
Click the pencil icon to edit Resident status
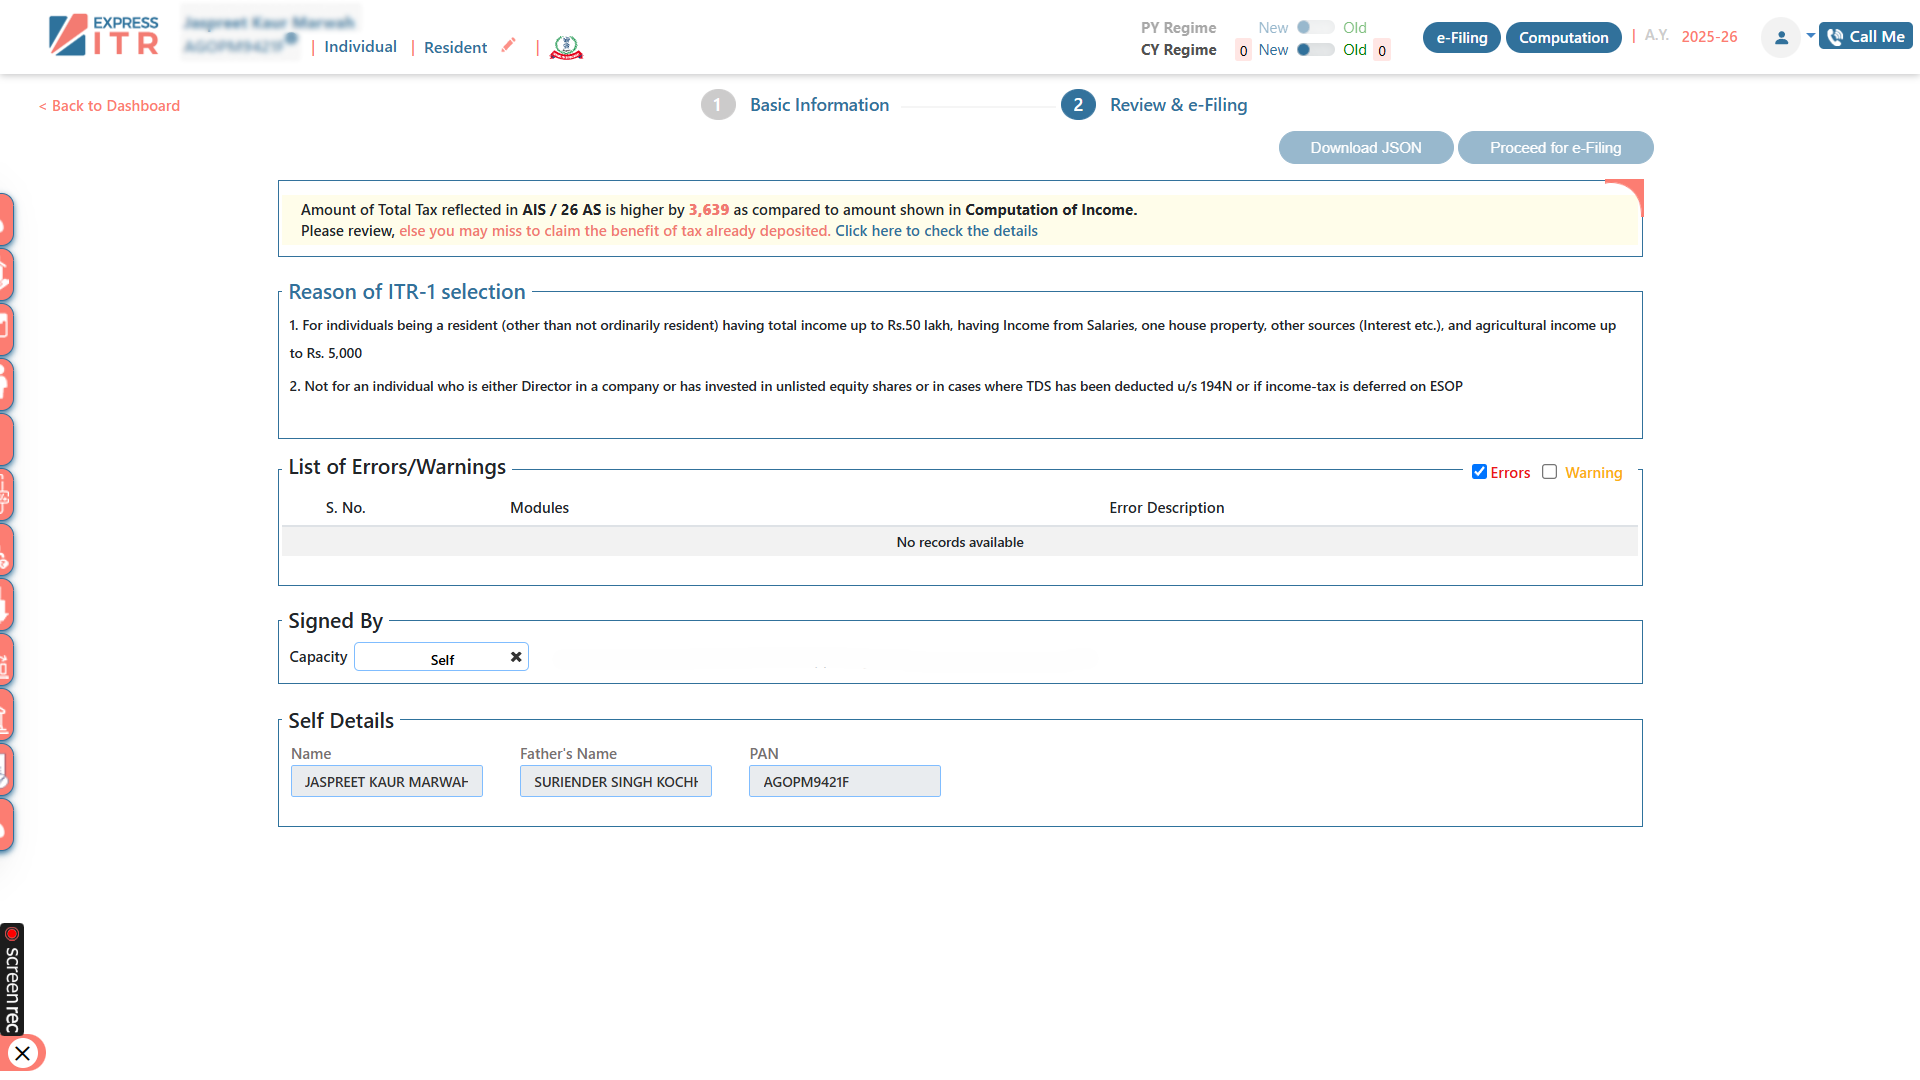pyautogui.click(x=510, y=45)
